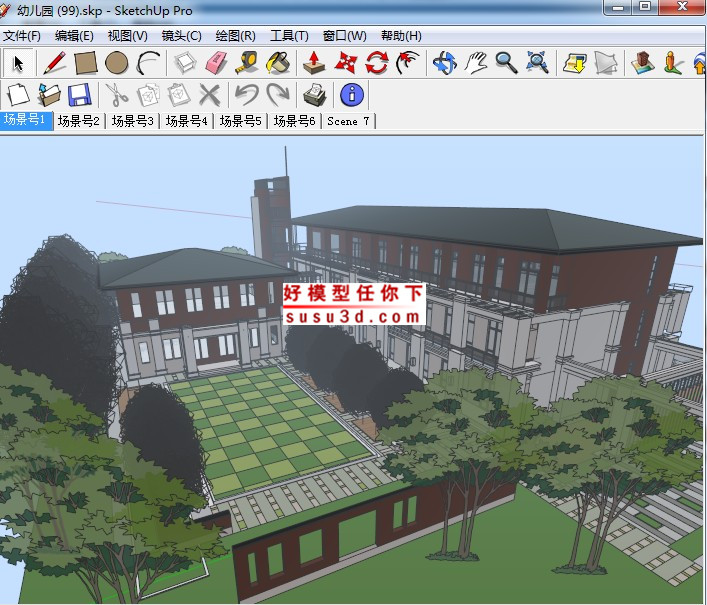Pick the Circle drawing tool
The width and height of the screenshot is (707, 605).
116,63
